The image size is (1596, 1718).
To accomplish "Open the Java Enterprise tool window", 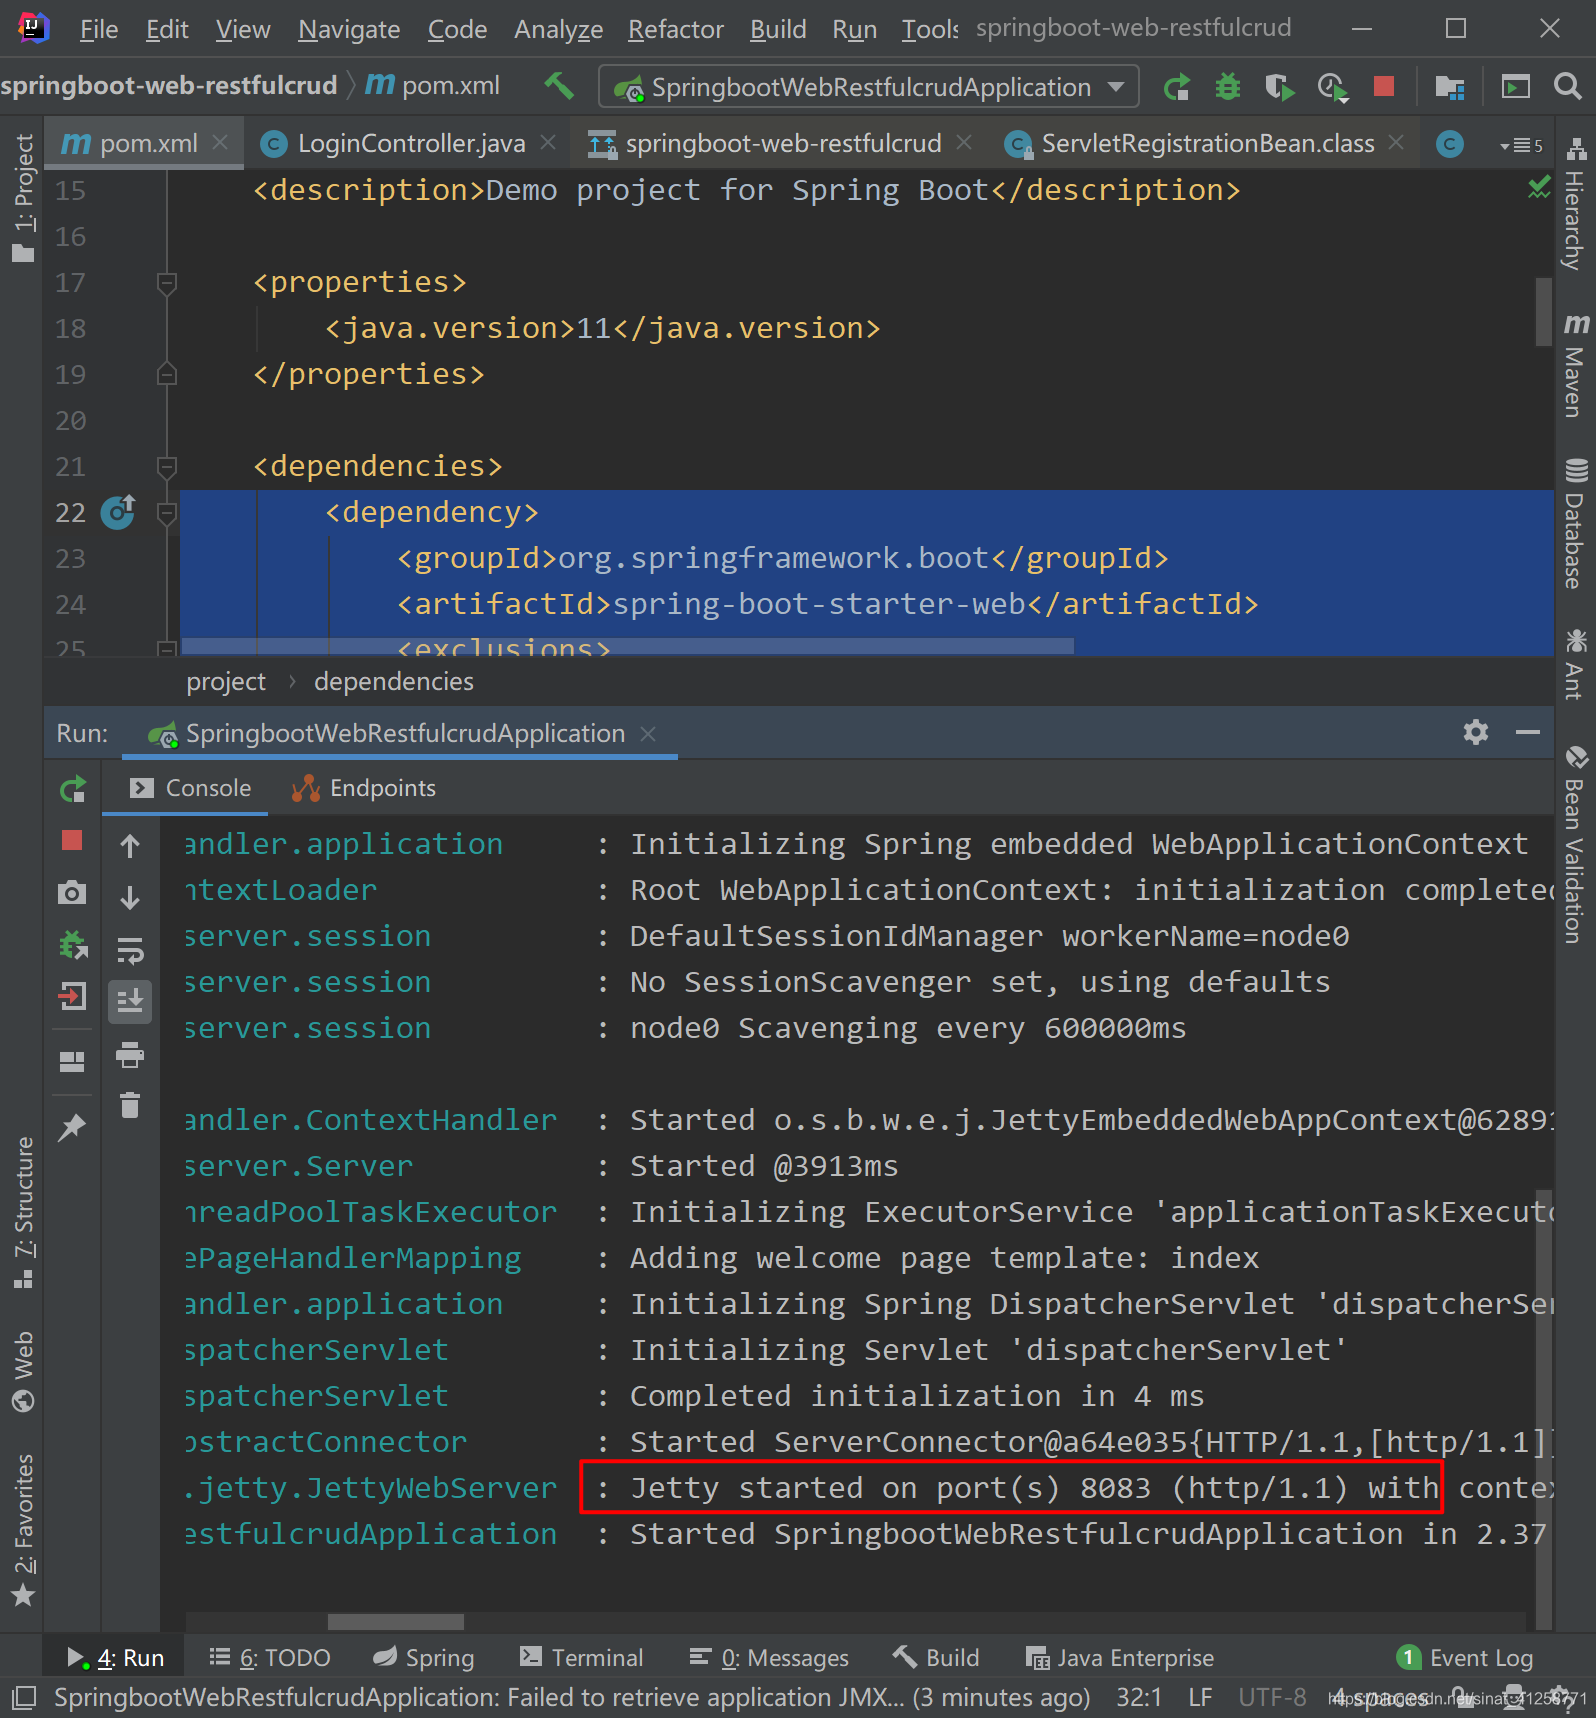I will tap(1120, 1657).
